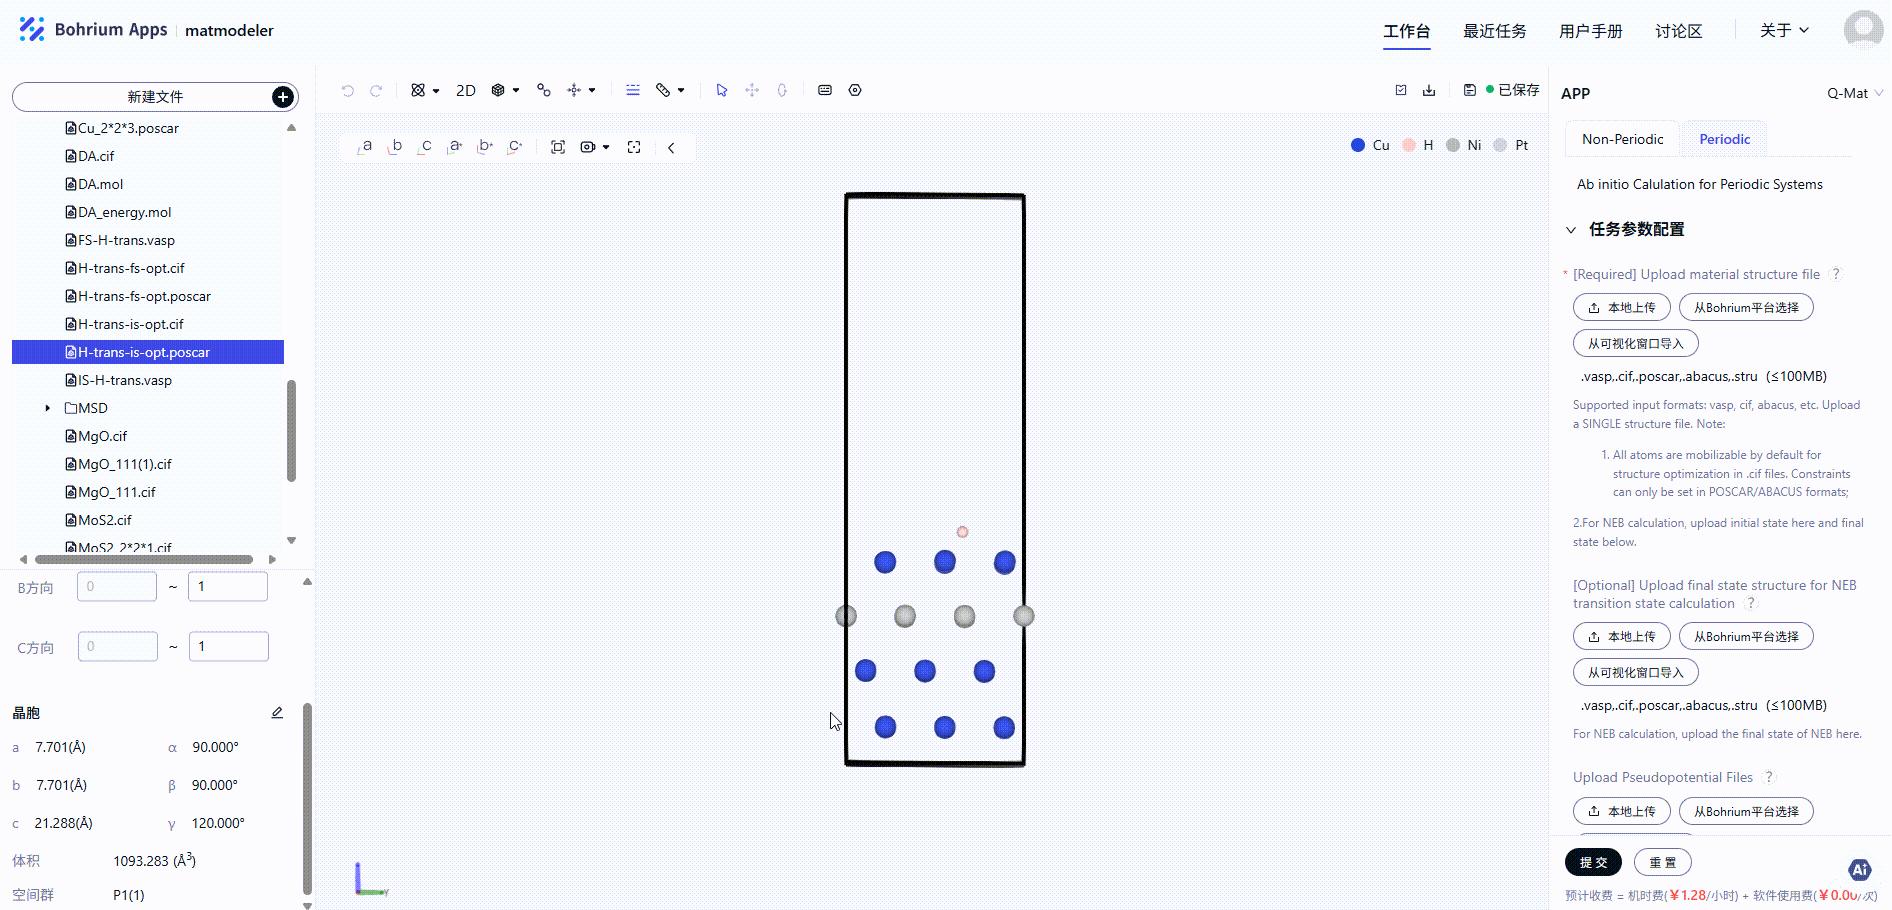Click the Cu blue legend swatch
1892x910 pixels.
[x=1357, y=145]
